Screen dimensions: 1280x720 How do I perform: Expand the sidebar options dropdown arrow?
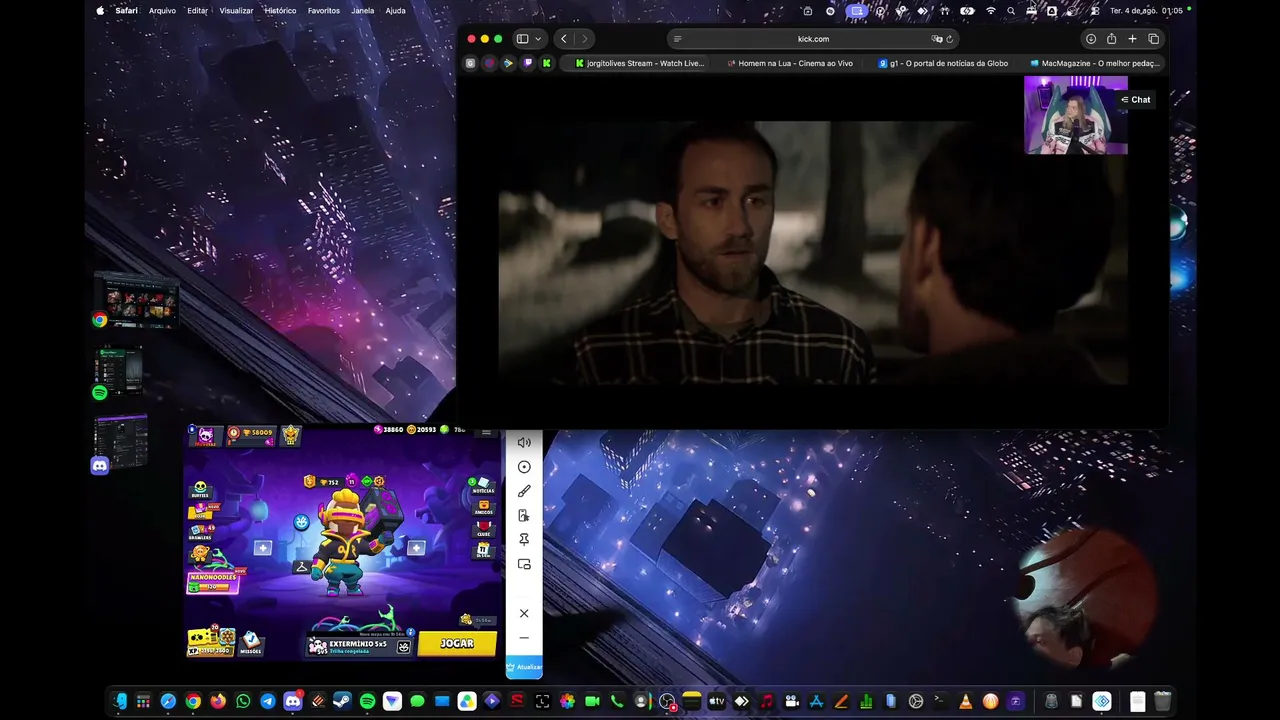point(538,39)
